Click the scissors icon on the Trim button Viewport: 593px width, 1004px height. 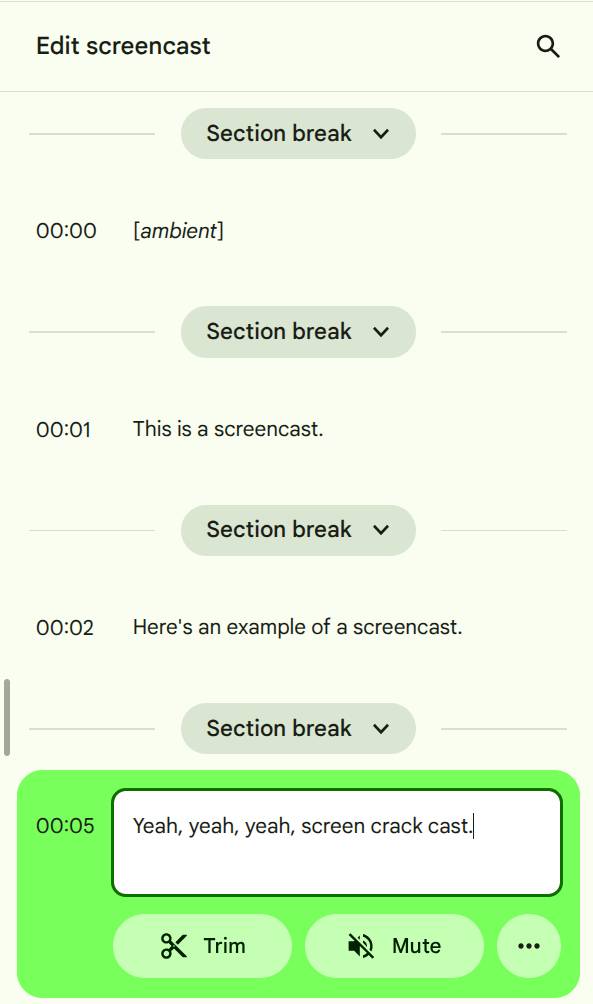(x=173, y=945)
